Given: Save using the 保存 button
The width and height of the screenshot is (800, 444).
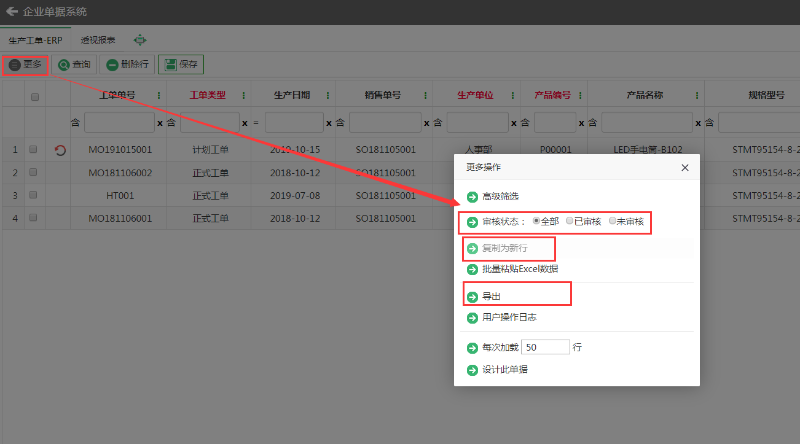Looking at the screenshot, I should (x=181, y=65).
